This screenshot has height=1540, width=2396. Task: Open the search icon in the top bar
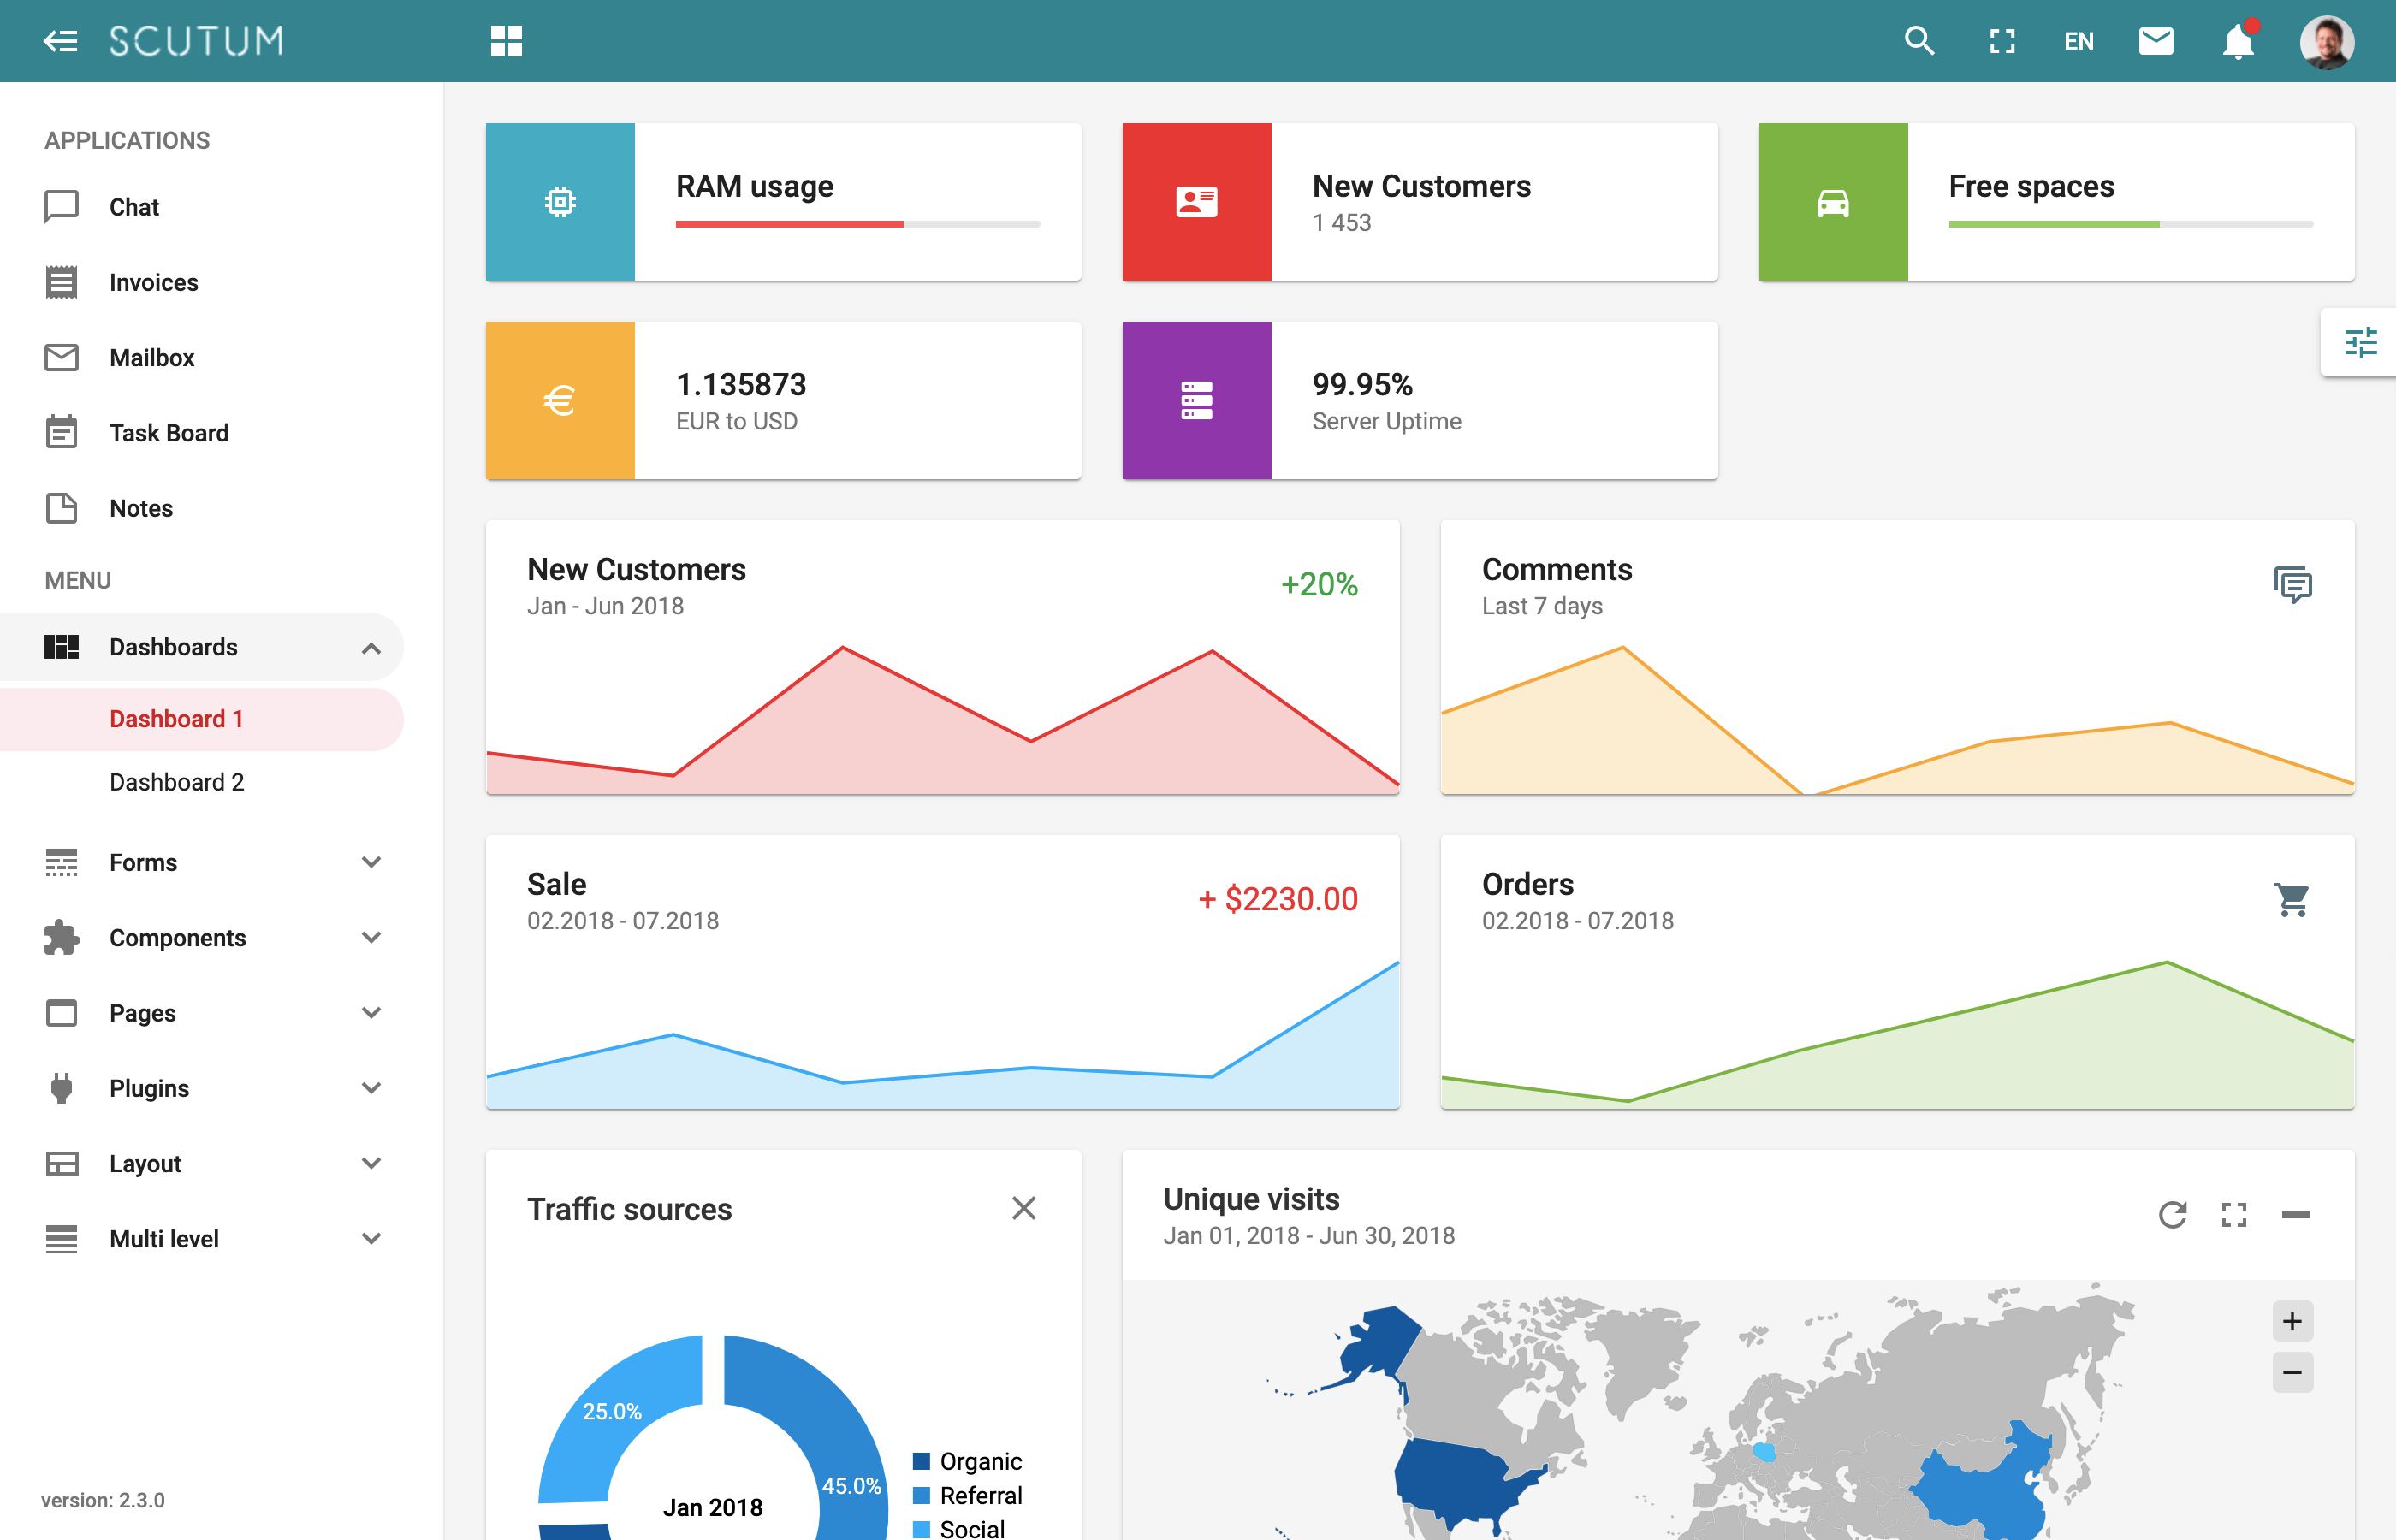(1919, 41)
